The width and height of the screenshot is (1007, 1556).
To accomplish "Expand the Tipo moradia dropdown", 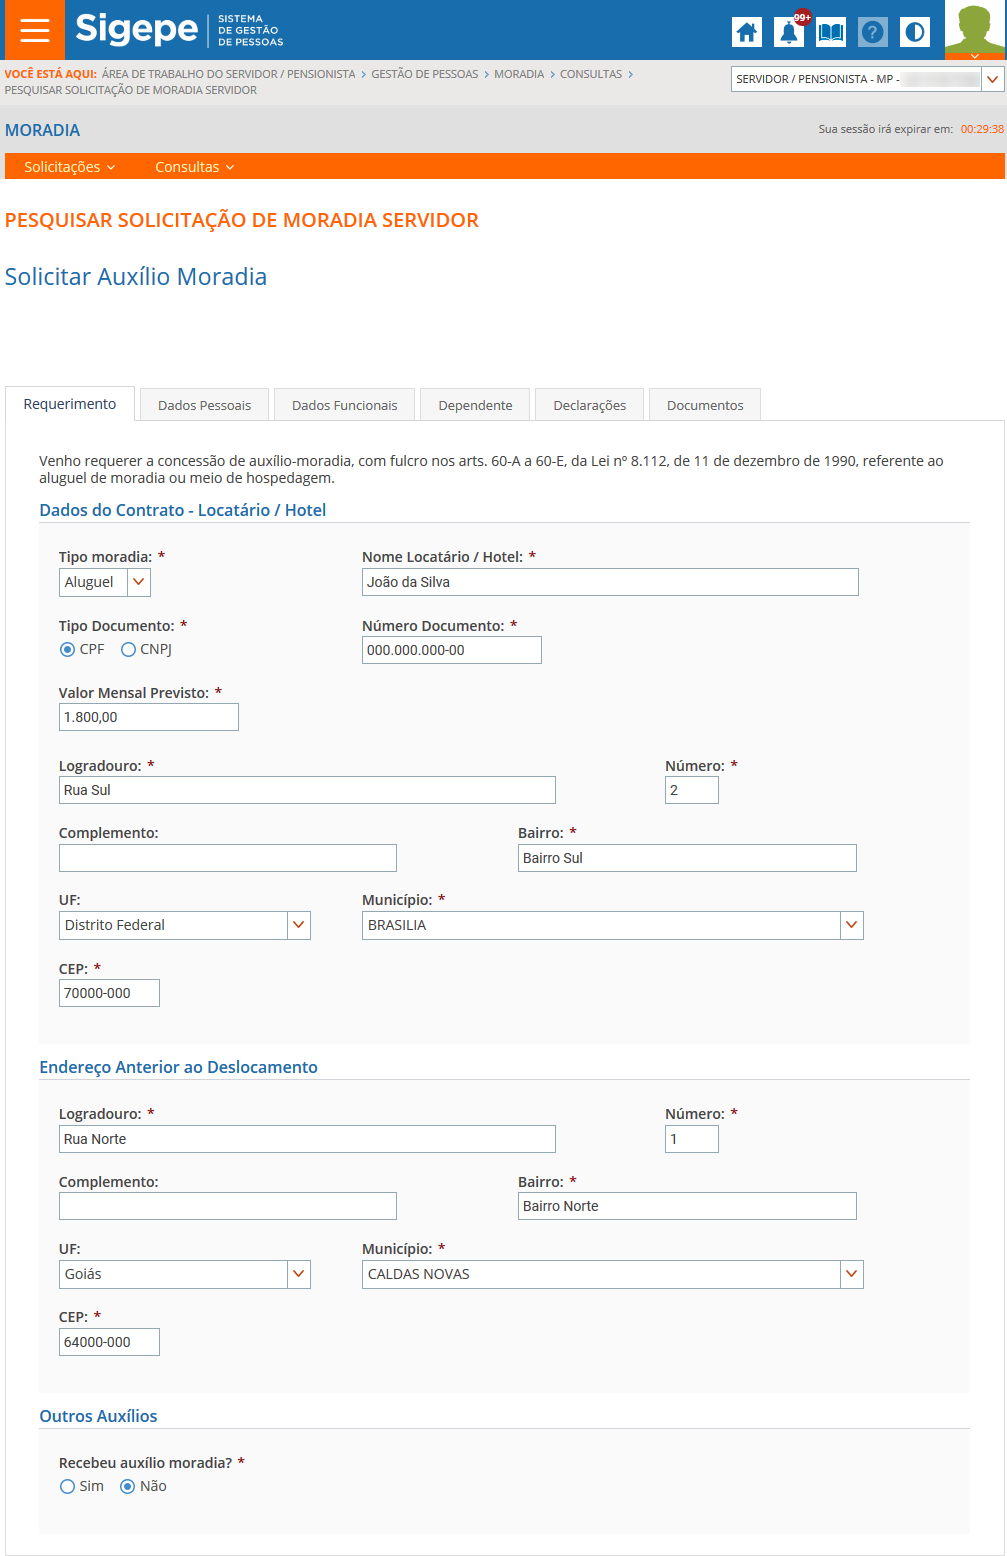I will 139,582.
